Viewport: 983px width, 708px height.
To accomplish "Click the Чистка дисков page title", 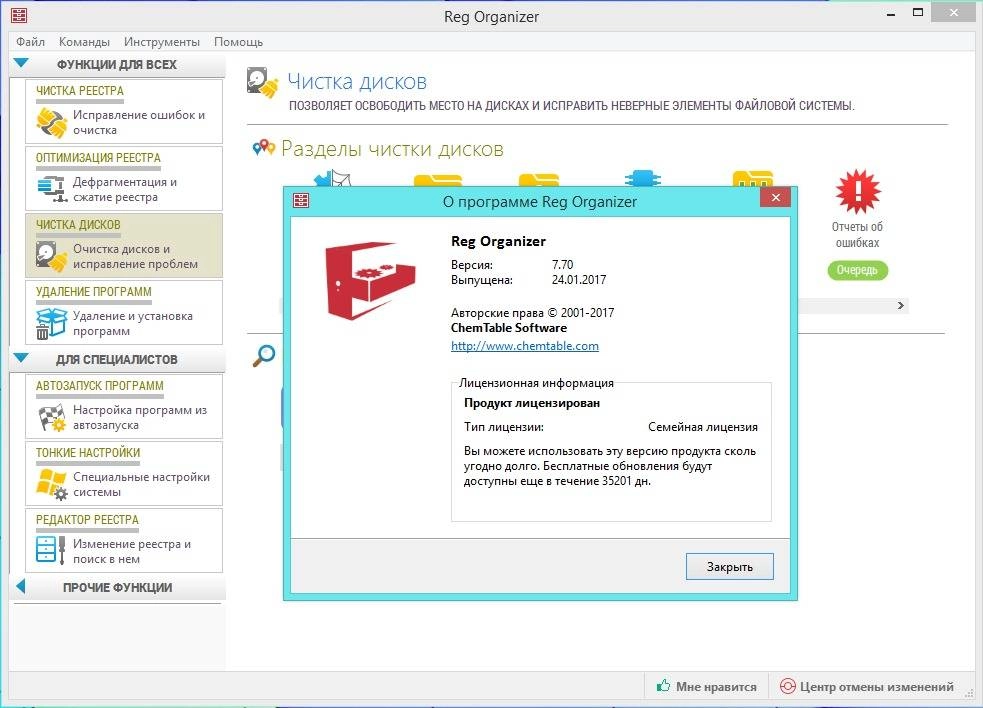I will (357, 82).
